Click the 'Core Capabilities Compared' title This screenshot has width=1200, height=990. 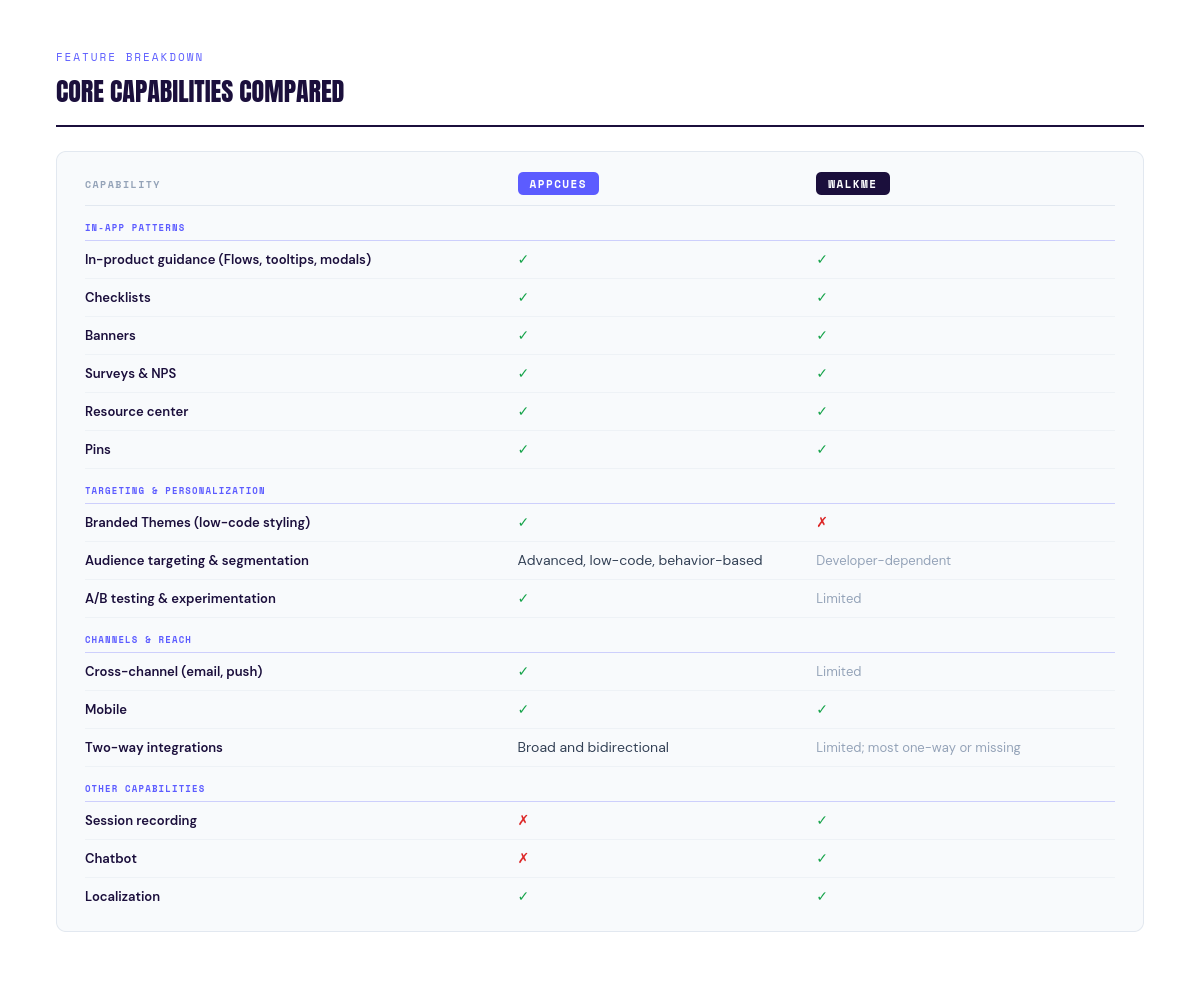click(200, 92)
